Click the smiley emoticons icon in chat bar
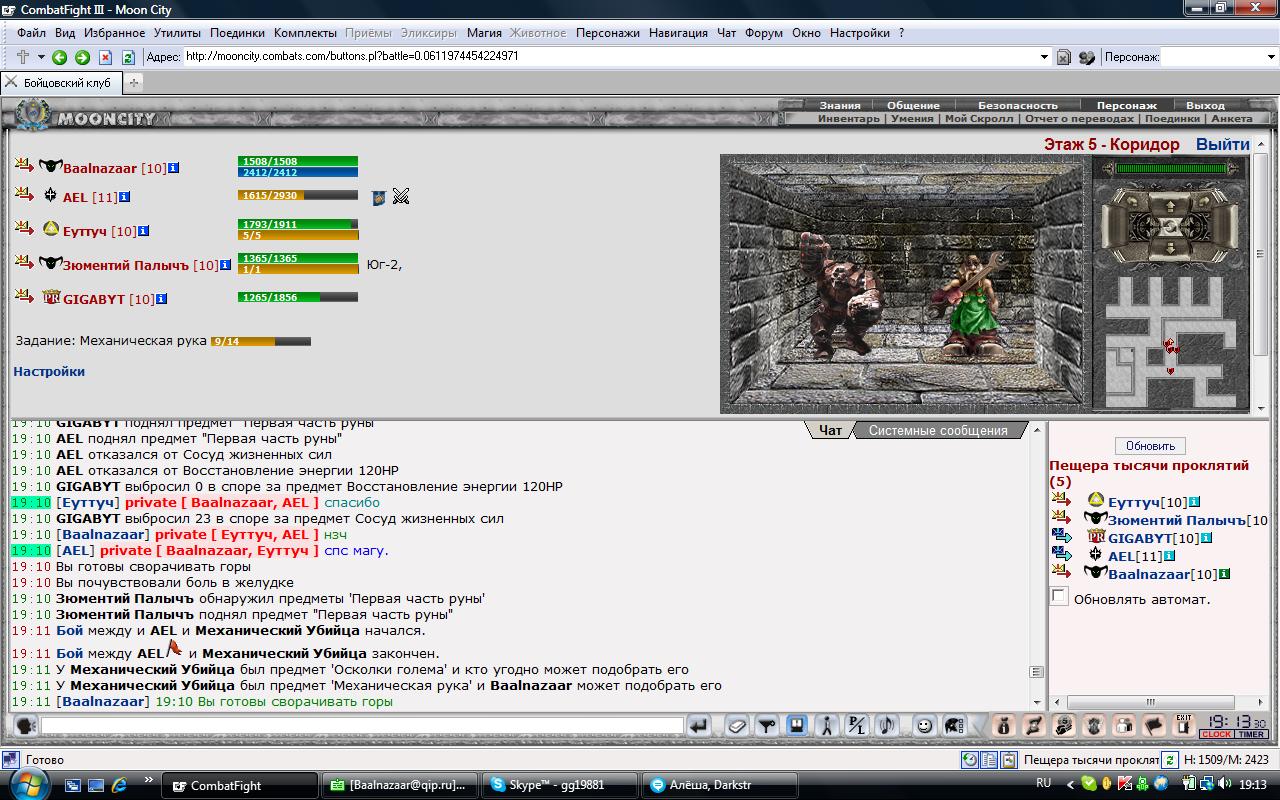1280x800 pixels. click(x=925, y=726)
